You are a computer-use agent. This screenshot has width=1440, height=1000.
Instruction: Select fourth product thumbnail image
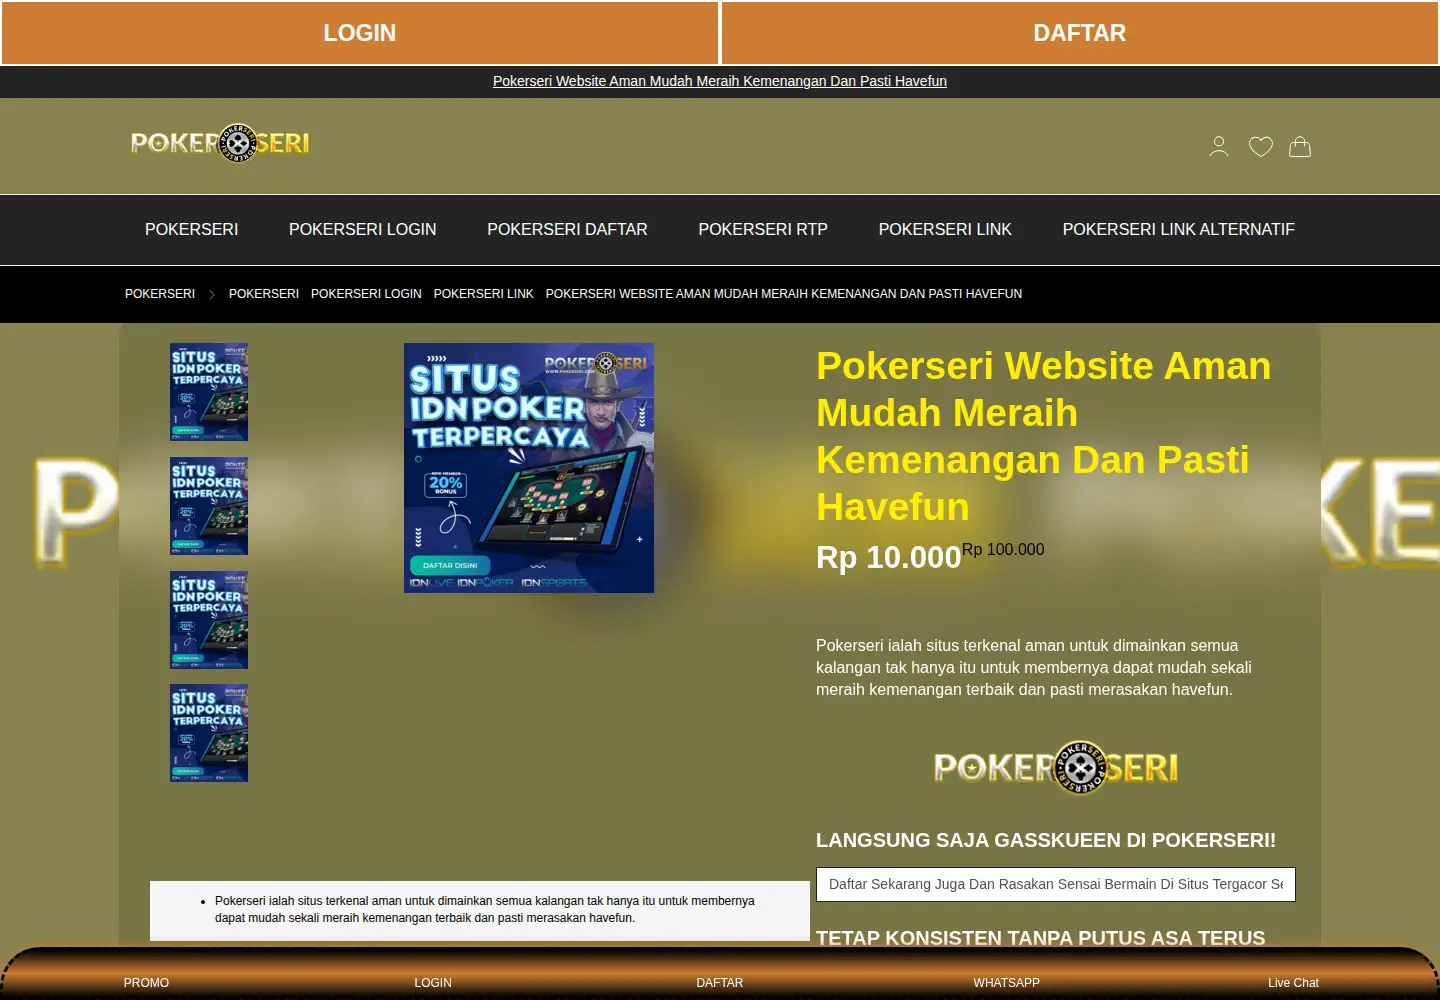[209, 733]
